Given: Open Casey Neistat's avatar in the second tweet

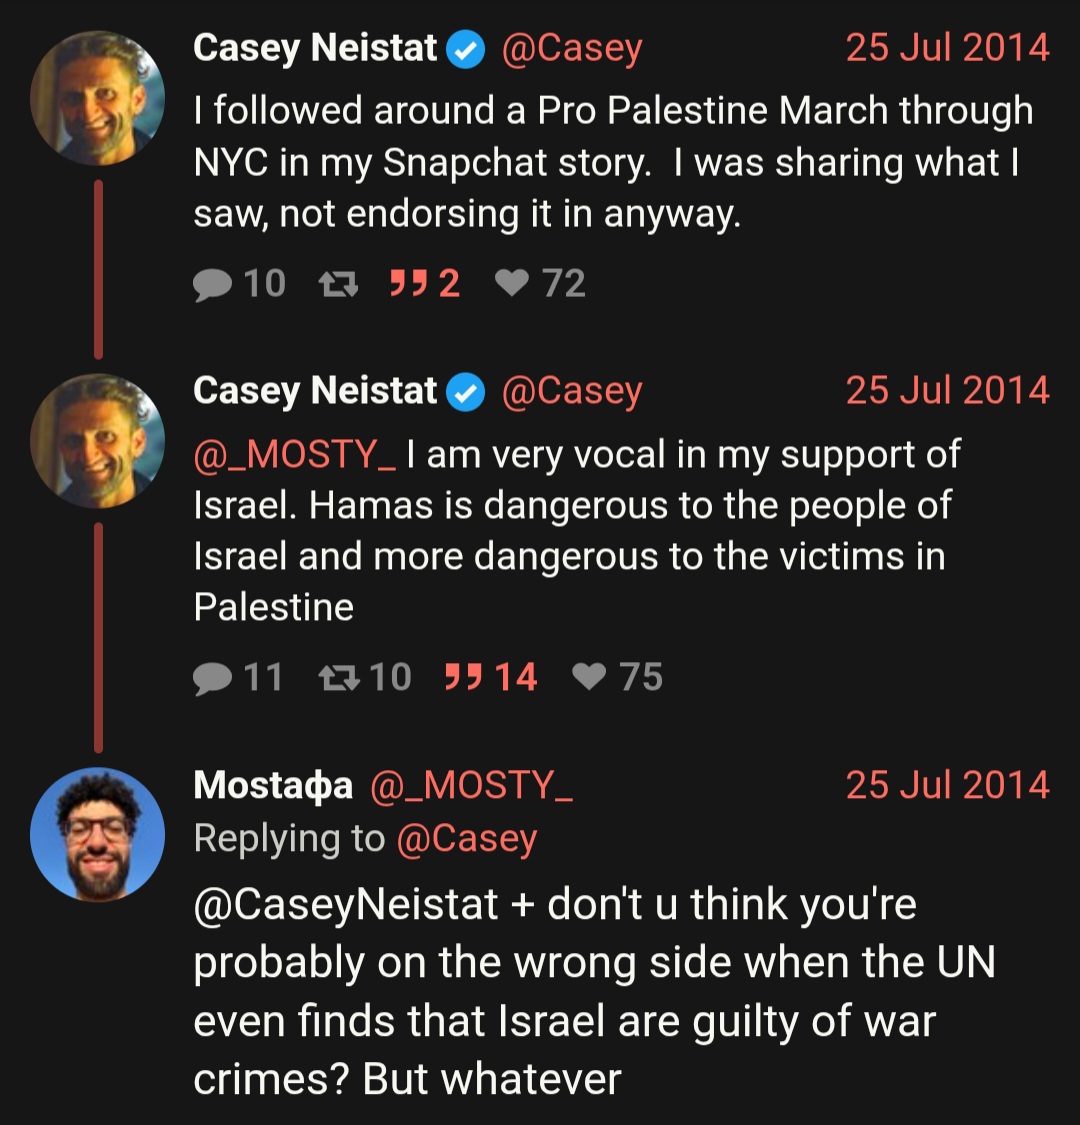Looking at the screenshot, I should click(x=98, y=441).
